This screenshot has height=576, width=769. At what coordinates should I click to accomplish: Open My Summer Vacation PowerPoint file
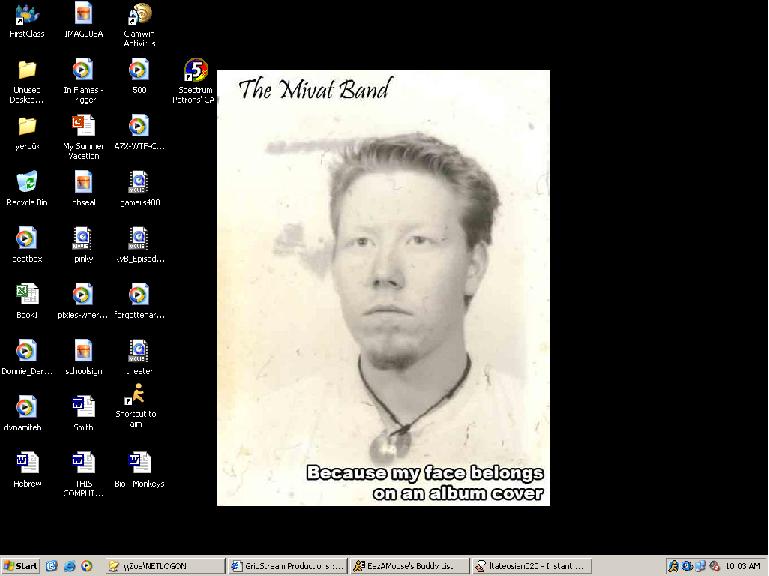point(83,126)
